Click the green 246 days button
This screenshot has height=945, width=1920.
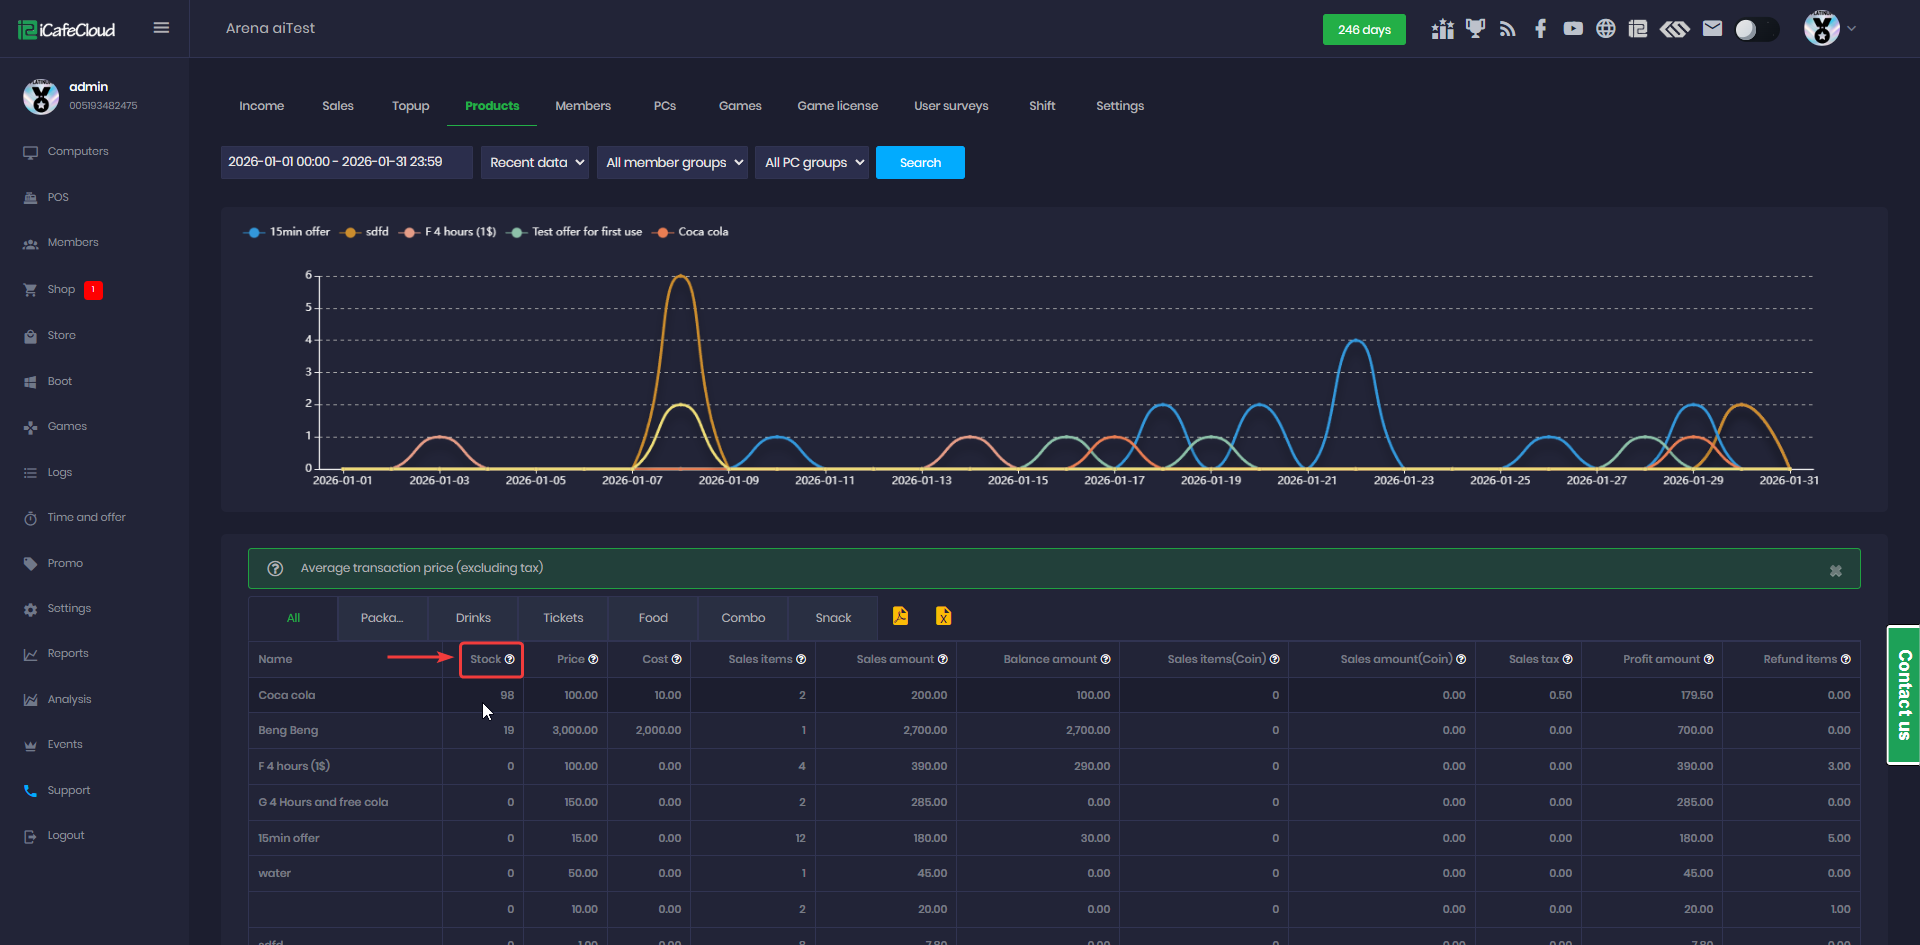point(1364,29)
